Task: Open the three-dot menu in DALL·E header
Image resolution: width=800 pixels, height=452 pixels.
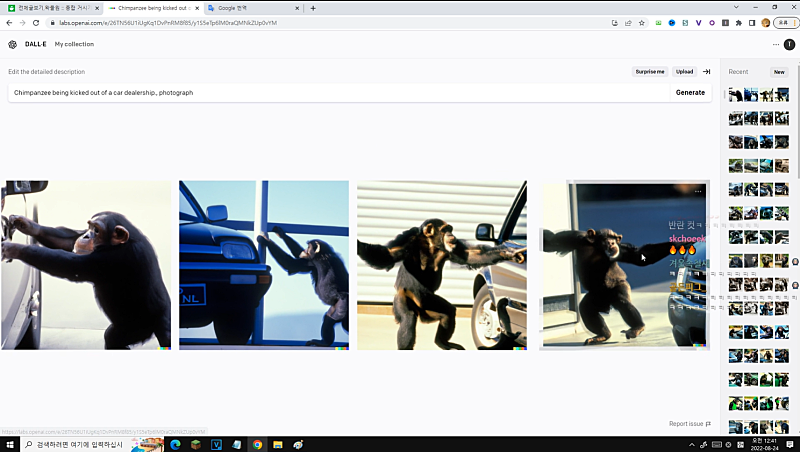Action: (x=776, y=44)
